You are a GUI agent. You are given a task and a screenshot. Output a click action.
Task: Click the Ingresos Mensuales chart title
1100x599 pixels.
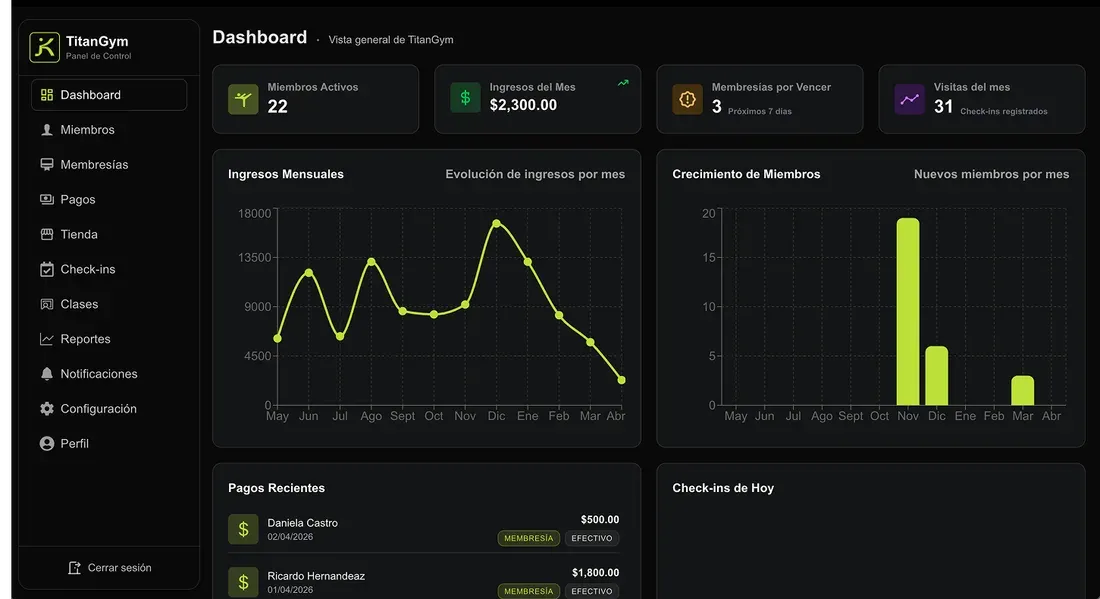(286, 174)
